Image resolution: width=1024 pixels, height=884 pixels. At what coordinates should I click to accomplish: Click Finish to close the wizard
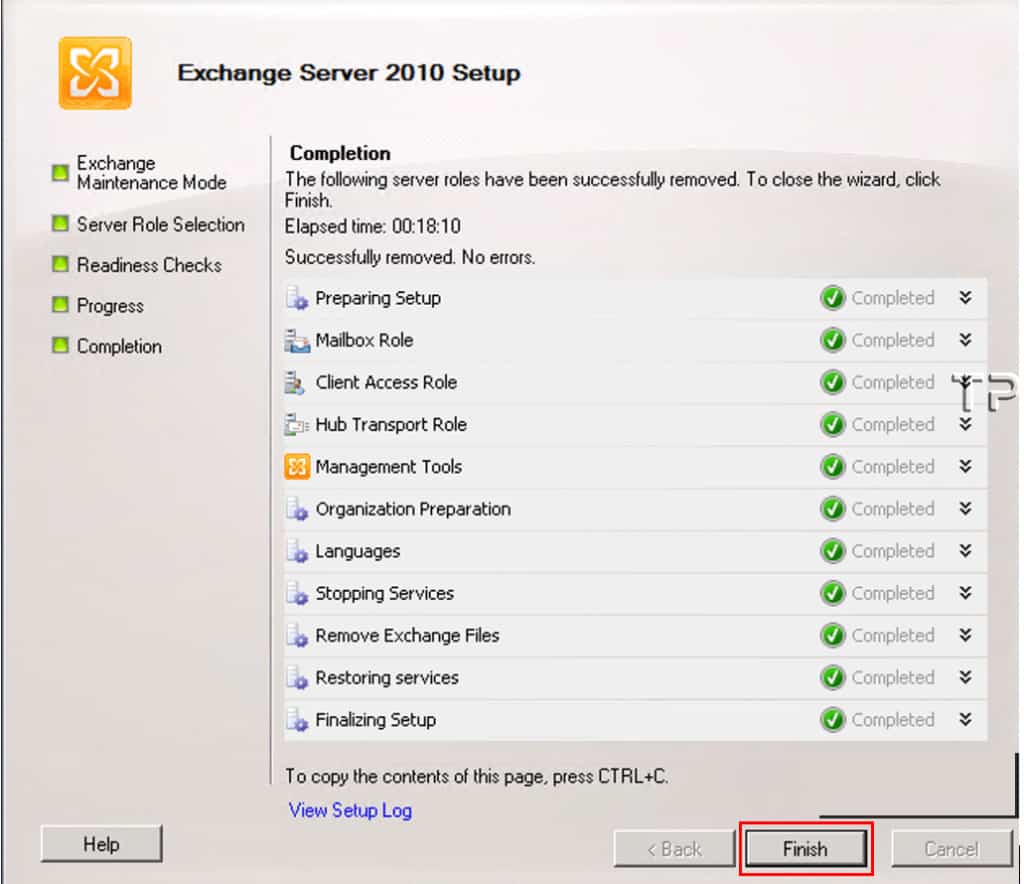(805, 849)
